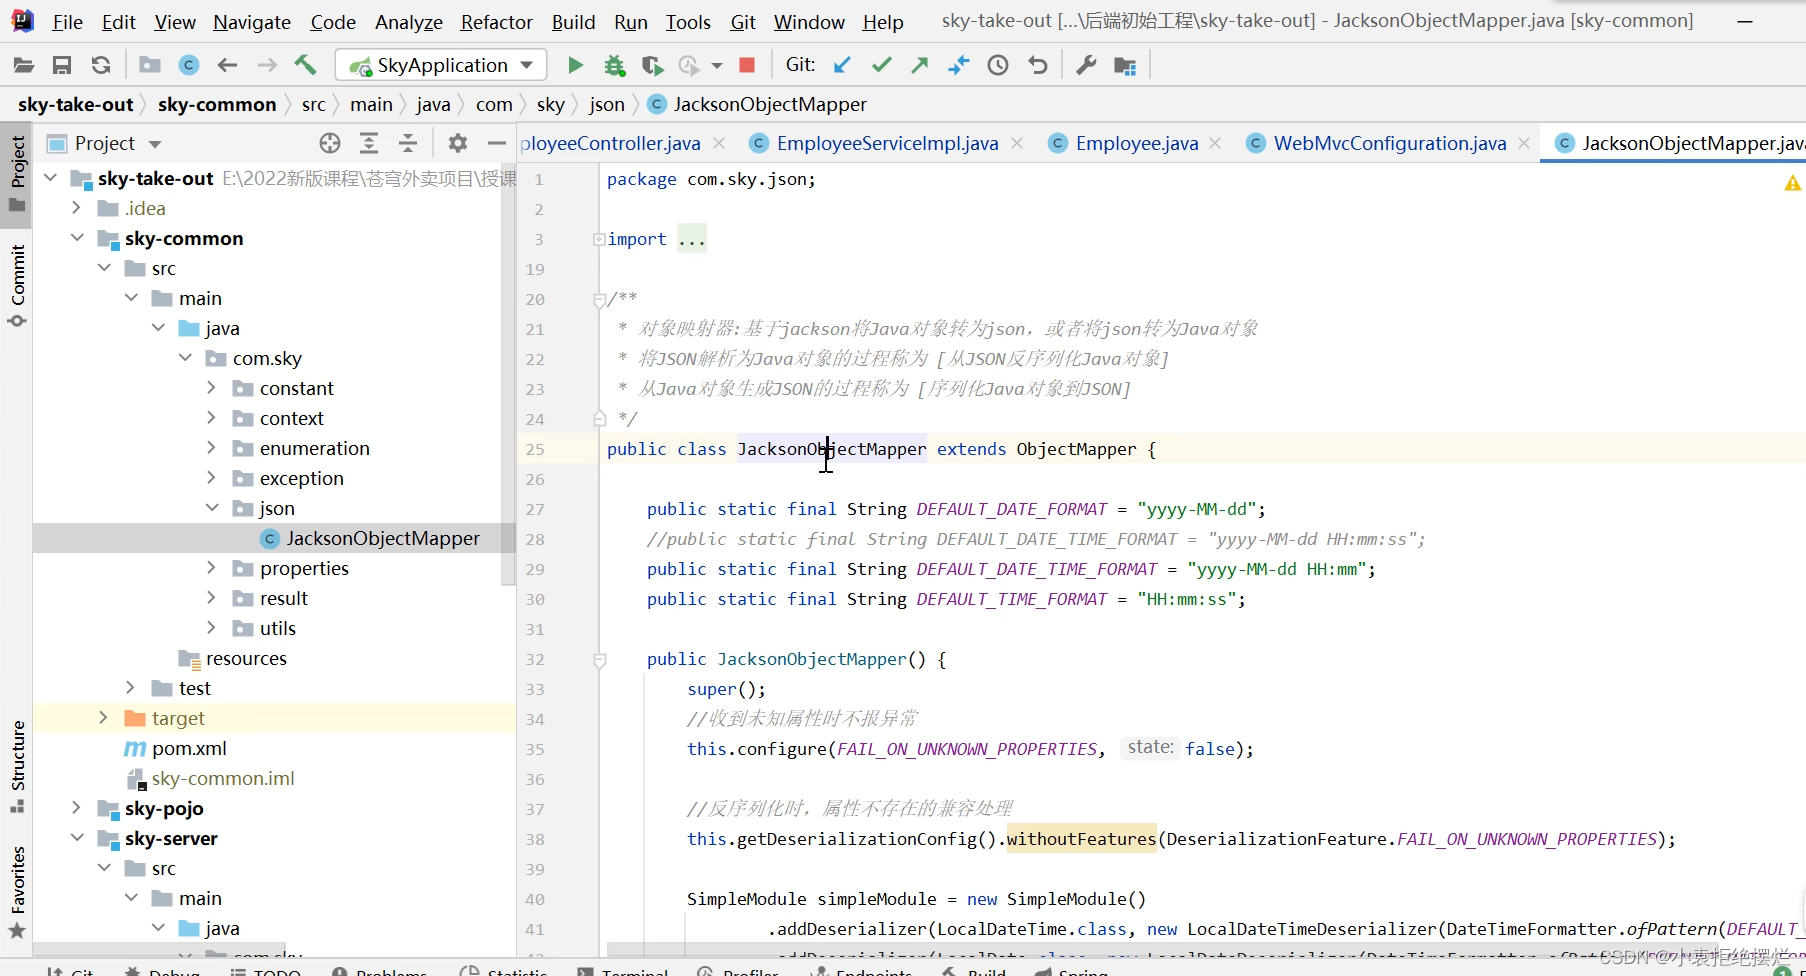Toggle the Project side tool window
1806x976 pixels.
(x=17, y=173)
